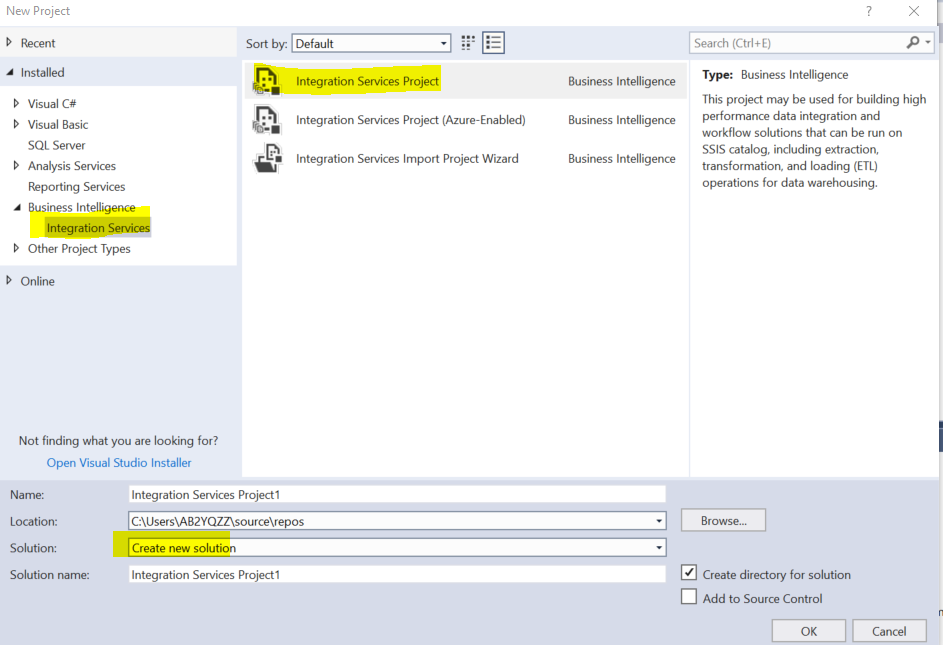
Task: Select the Azure-Enabled Integration Services Project icon
Action: (x=266, y=120)
